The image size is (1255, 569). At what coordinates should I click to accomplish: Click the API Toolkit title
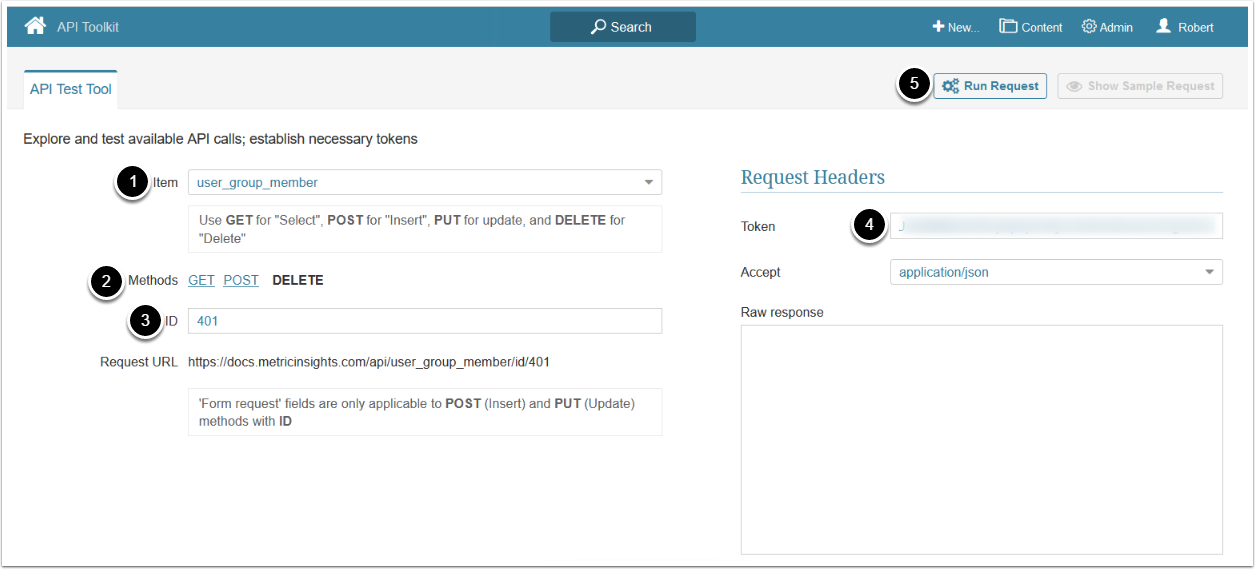point(88,27)
